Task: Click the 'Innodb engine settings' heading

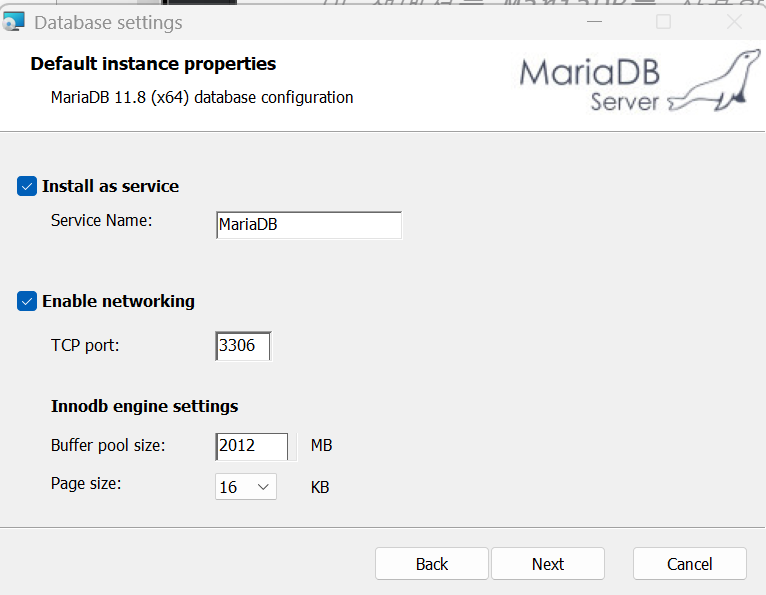Action: pyautogui.click(x=145, y=406)
